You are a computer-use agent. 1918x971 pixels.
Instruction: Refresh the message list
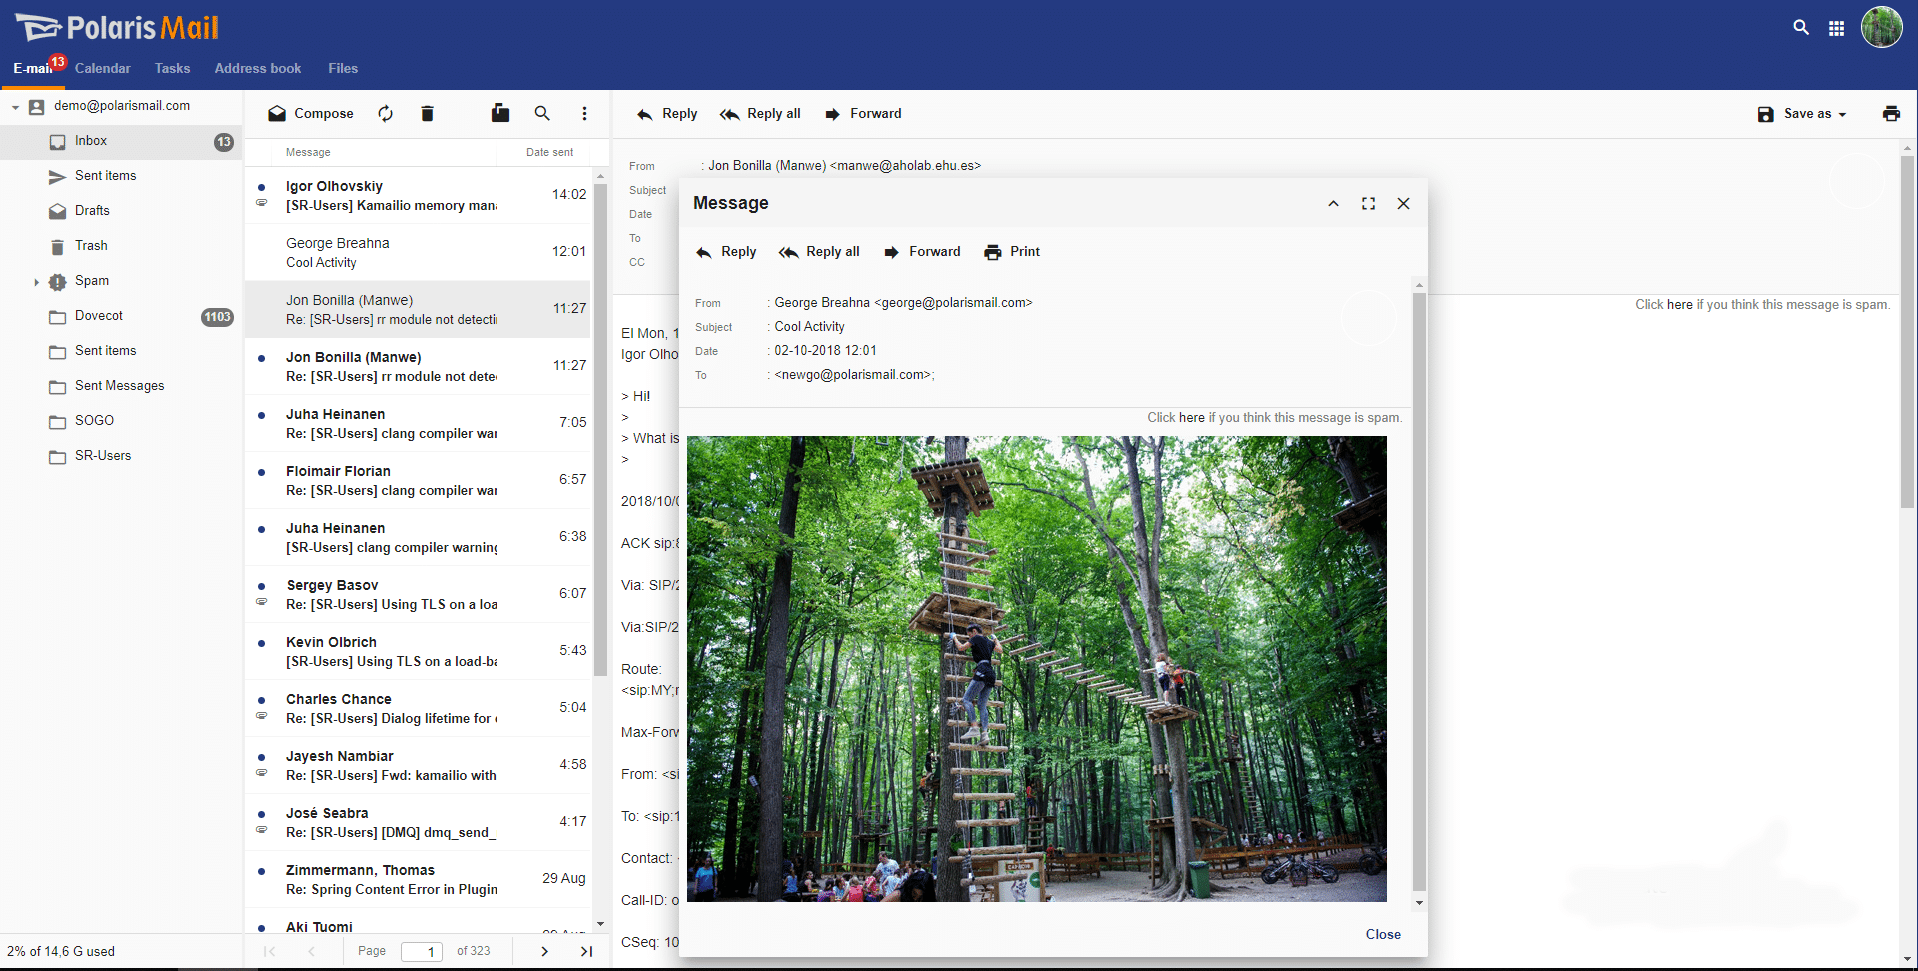[x=386, y=113]
